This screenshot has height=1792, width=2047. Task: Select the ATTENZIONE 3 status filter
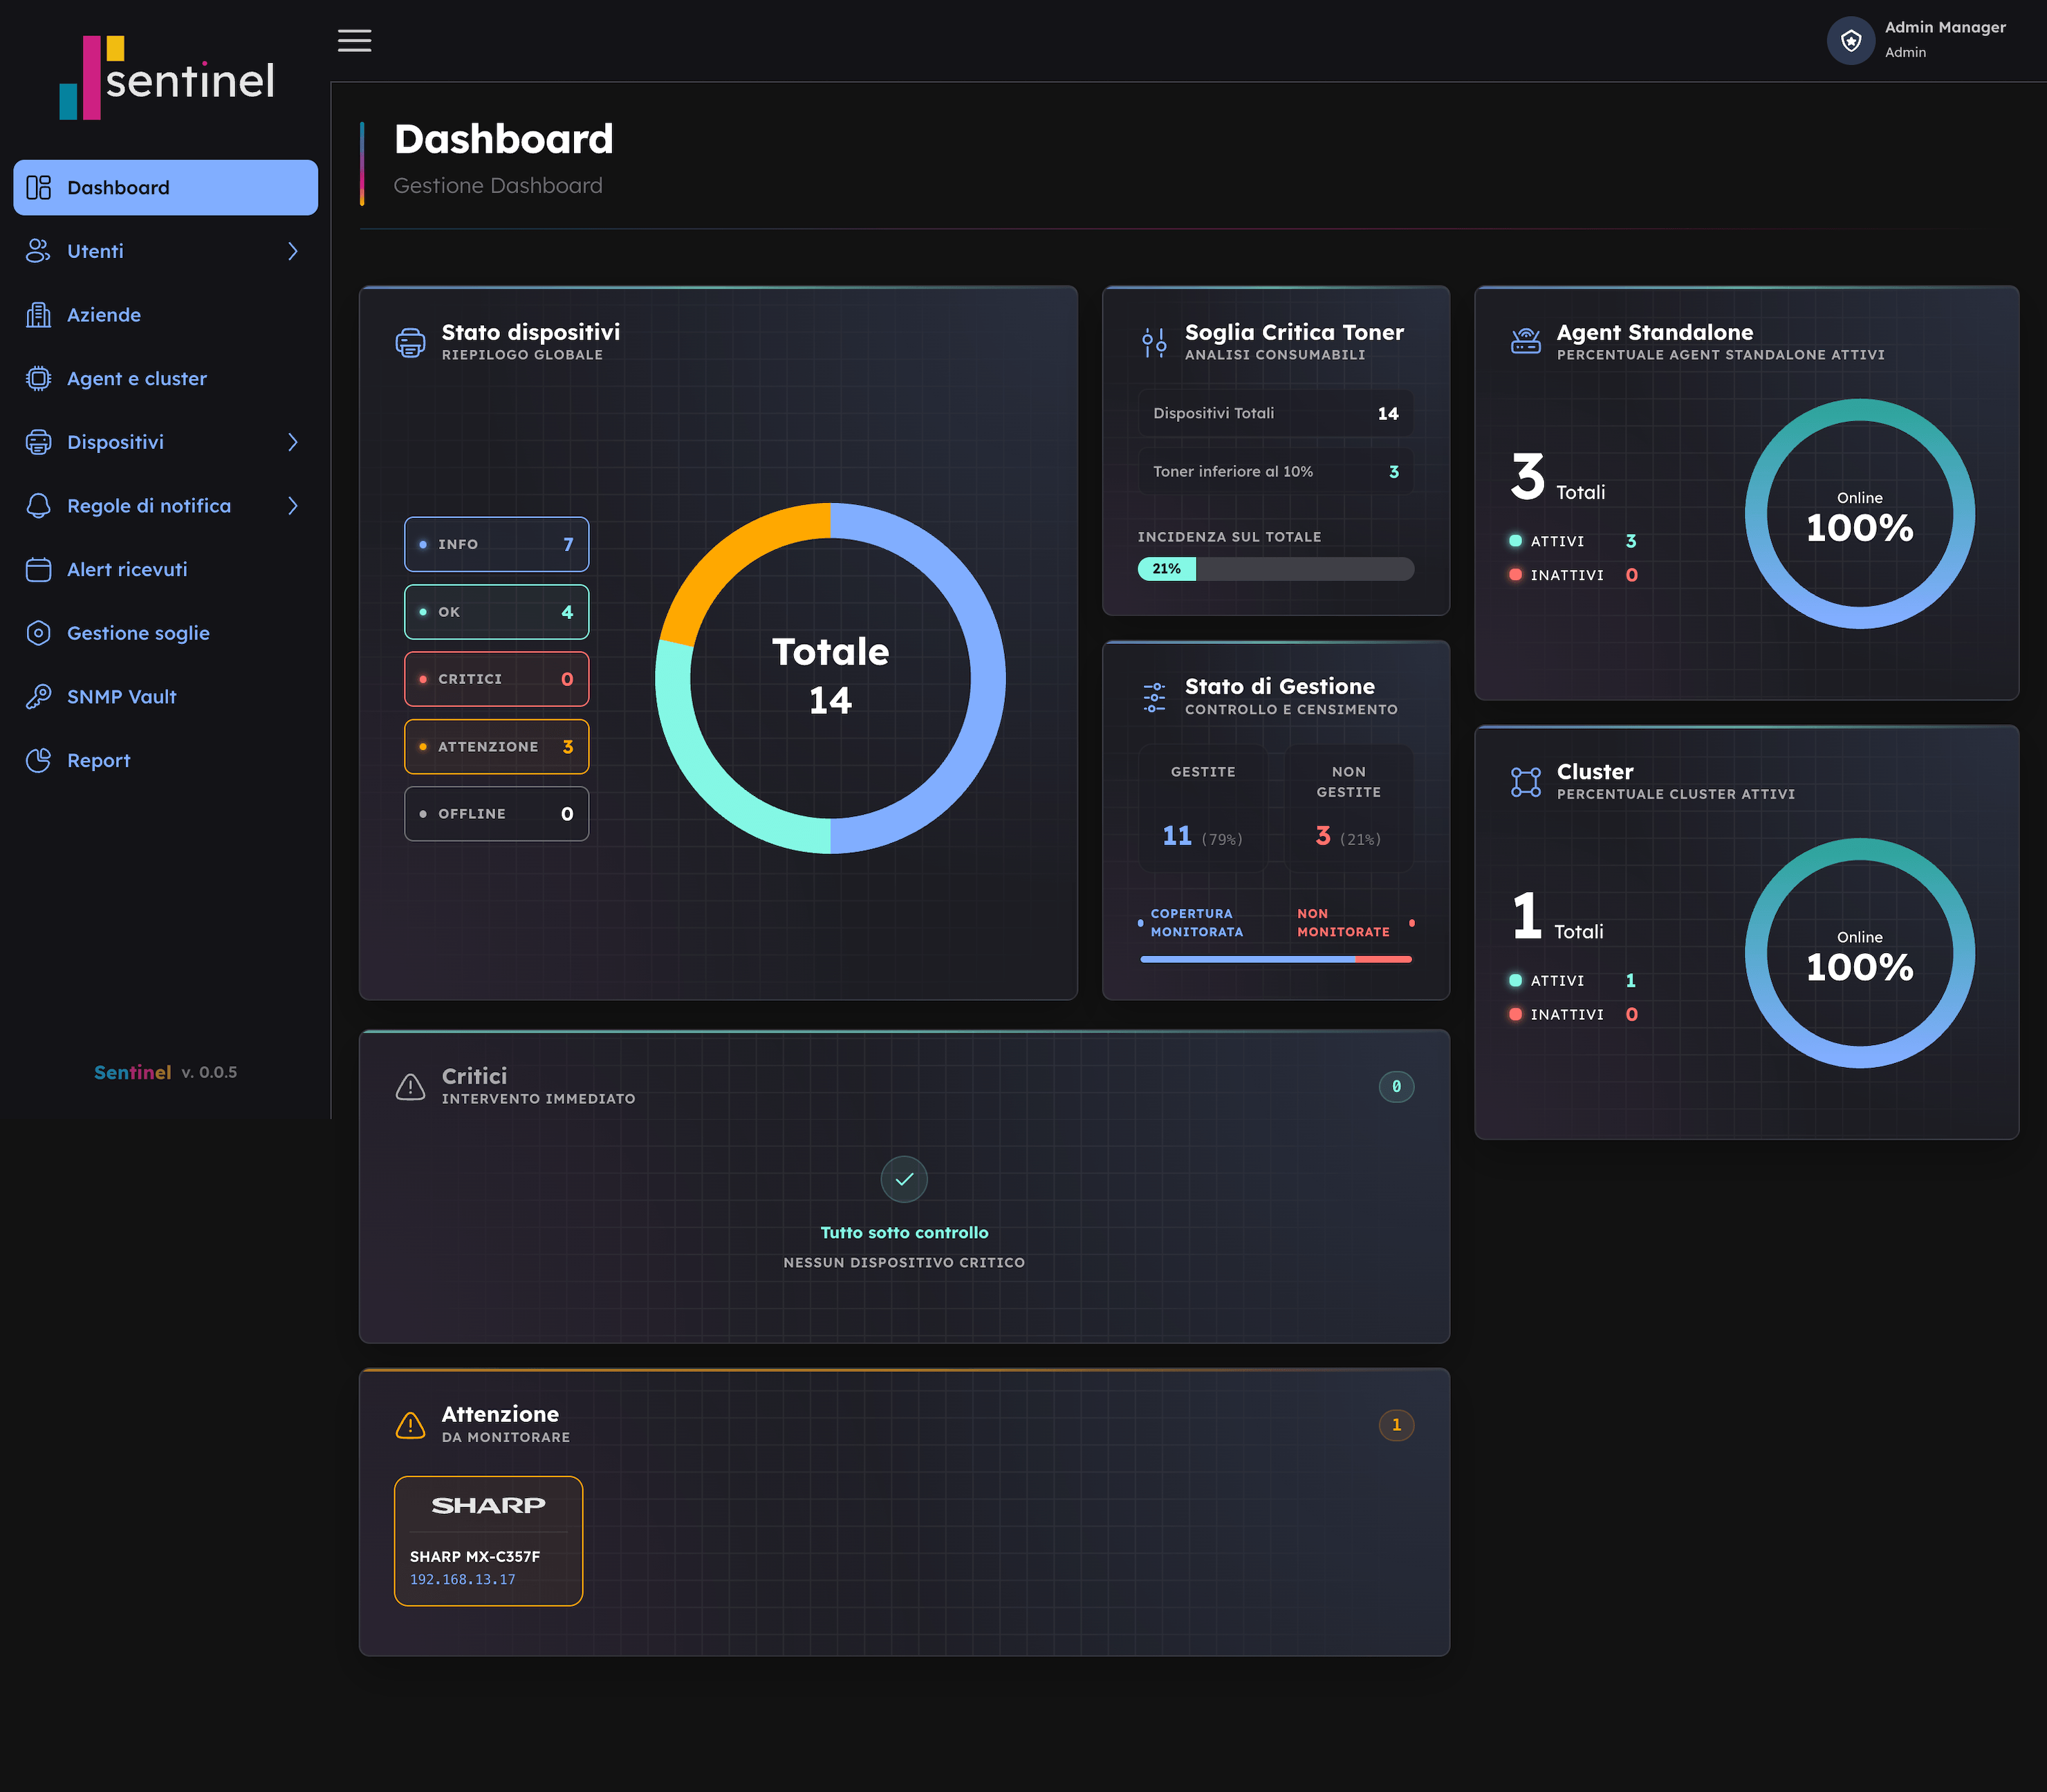pos(496,746)
